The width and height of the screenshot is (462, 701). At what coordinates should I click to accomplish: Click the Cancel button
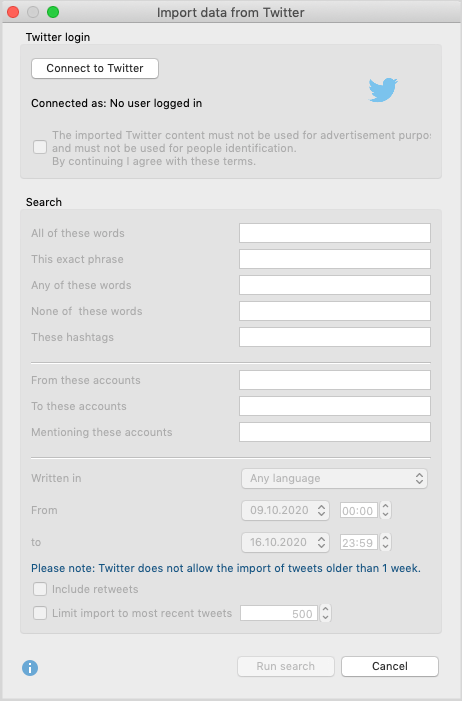coord(390,666)
